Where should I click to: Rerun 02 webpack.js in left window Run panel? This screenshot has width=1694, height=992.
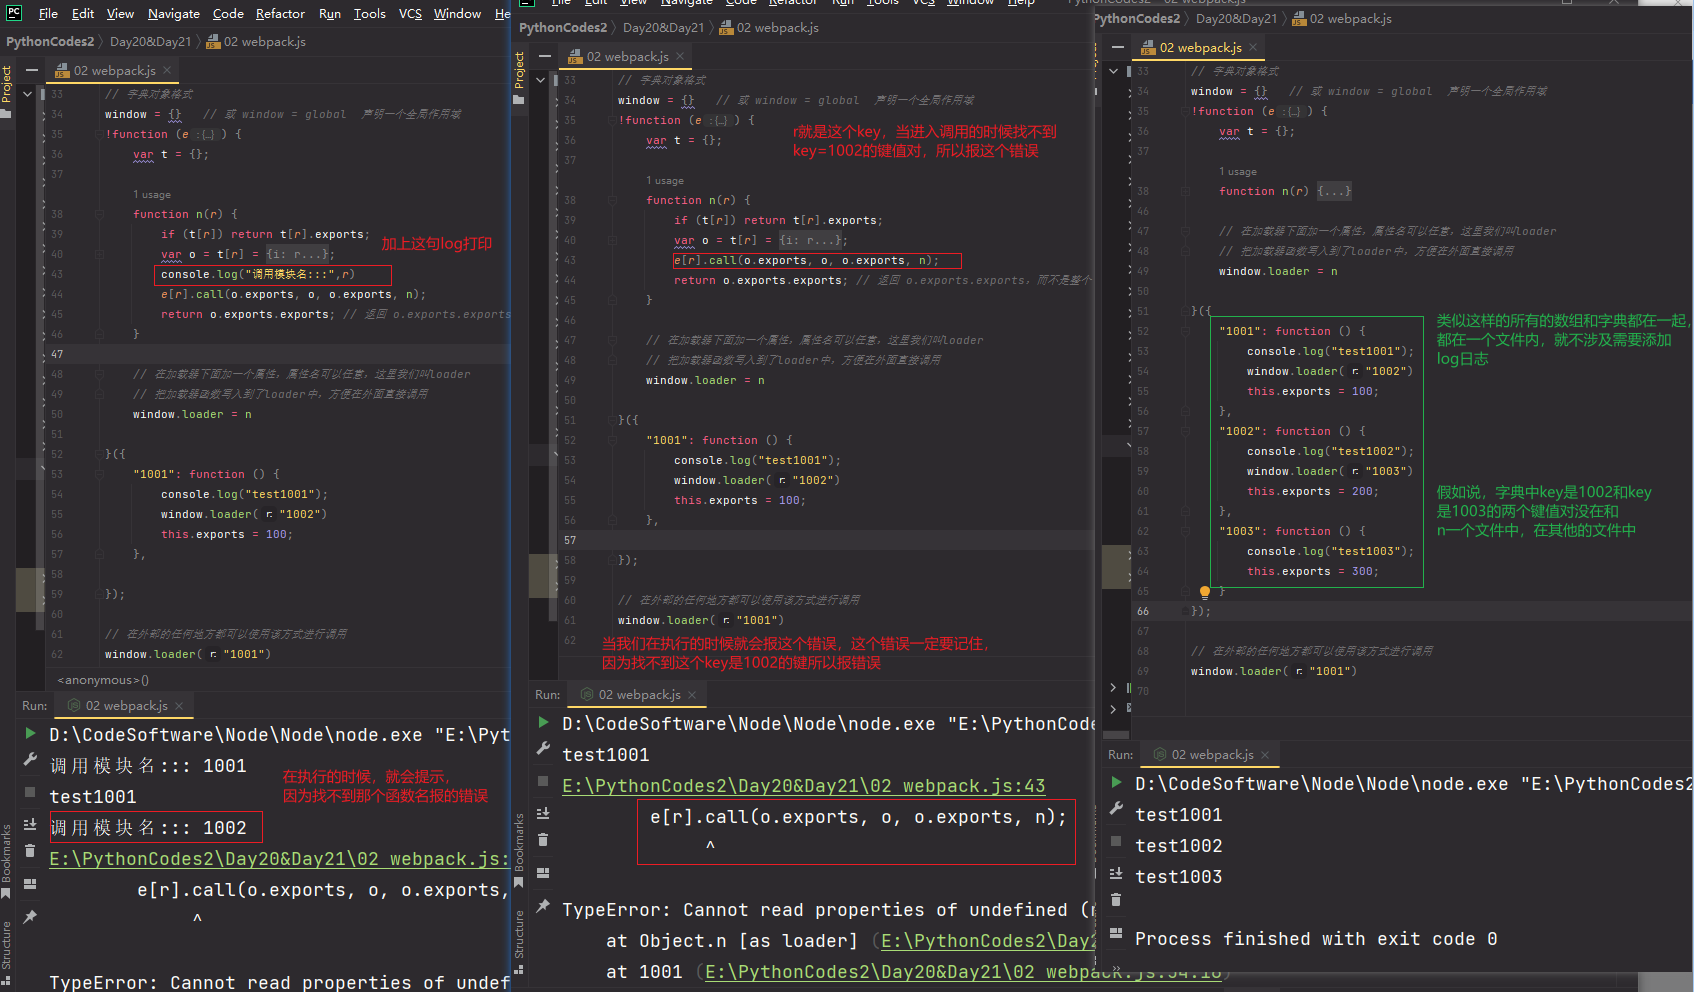(x=30, y=734)
